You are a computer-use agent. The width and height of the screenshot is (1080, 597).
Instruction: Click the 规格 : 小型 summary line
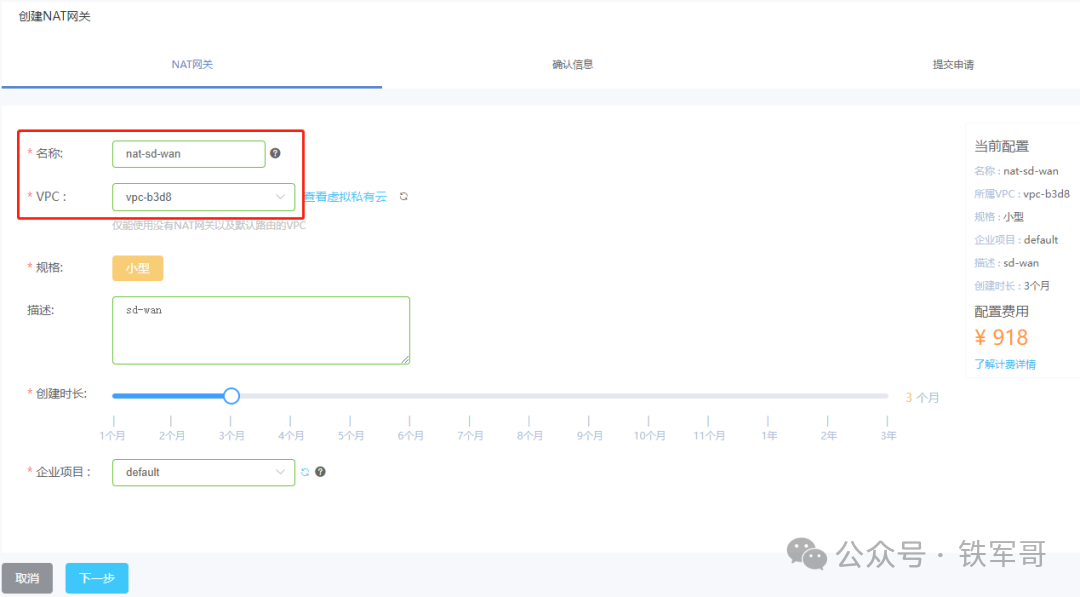point(999,217)
